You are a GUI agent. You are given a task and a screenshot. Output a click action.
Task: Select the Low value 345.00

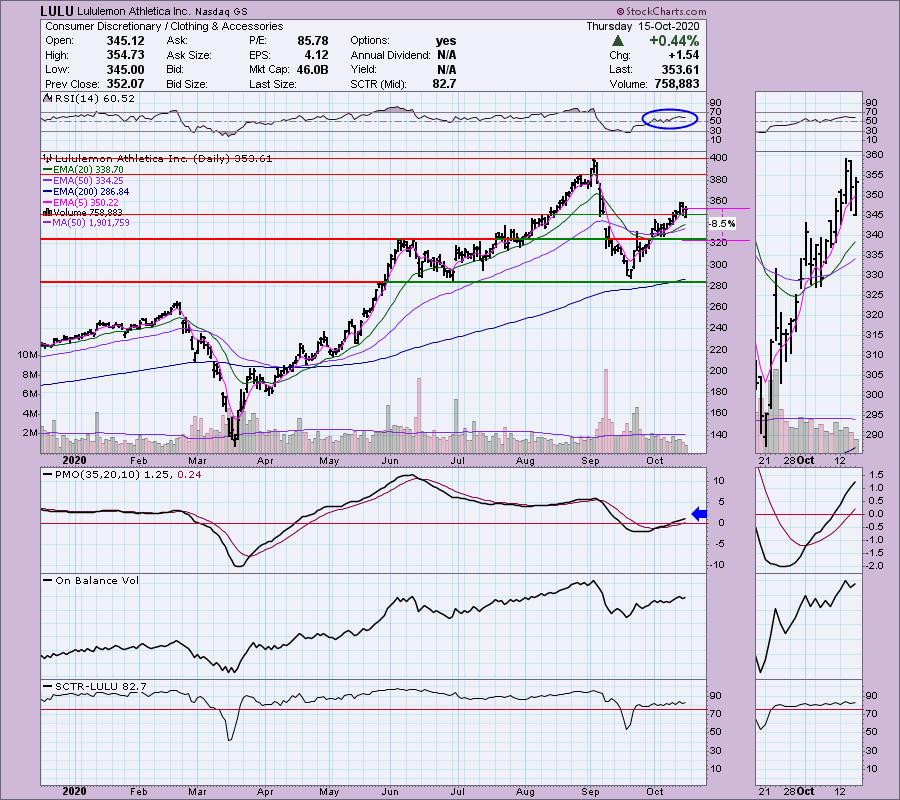pos(125,69)
